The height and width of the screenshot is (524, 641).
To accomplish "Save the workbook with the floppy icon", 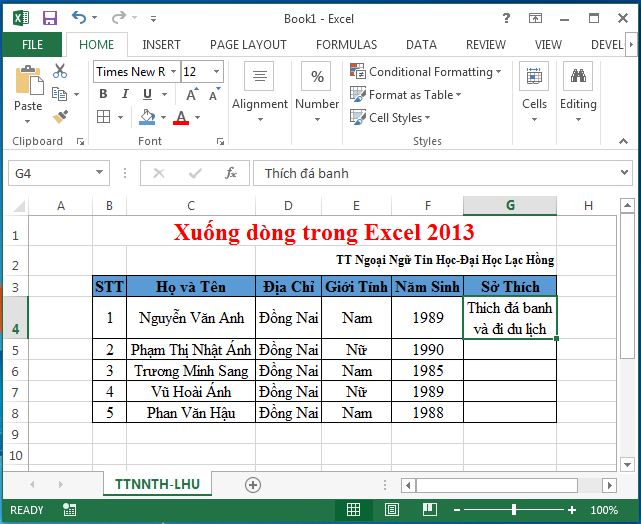I will (x=49, y=18).
